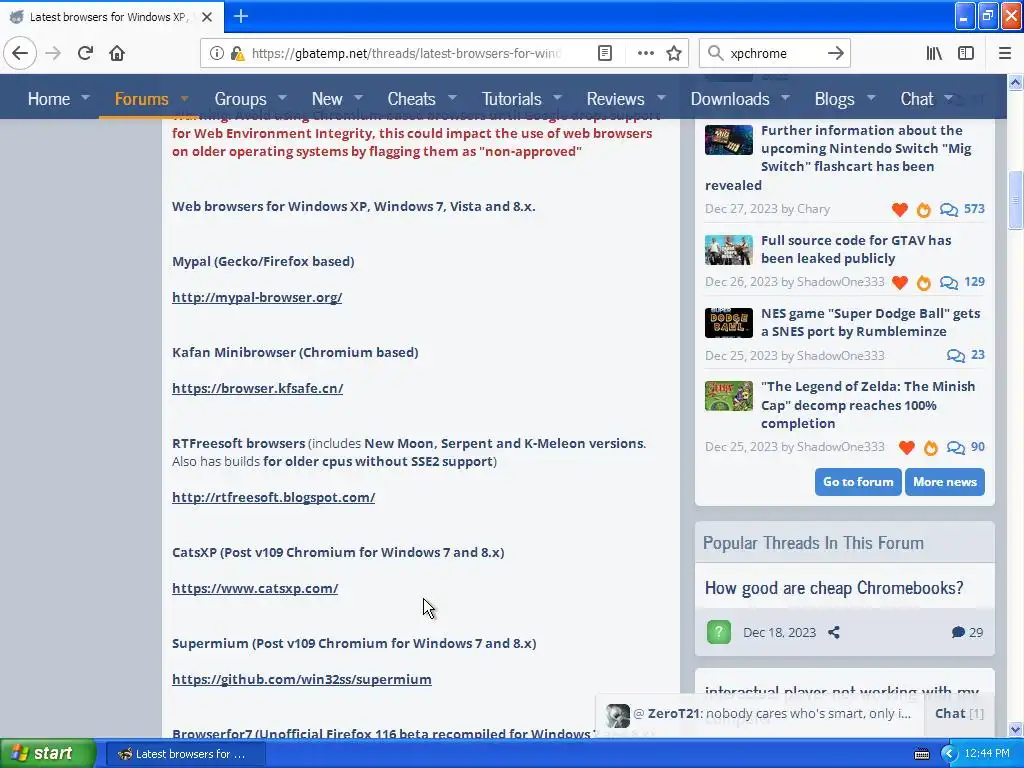Open the Mig Switch flashcart news thumbnail
The image size is (1024, 768).
coord(728,139)
